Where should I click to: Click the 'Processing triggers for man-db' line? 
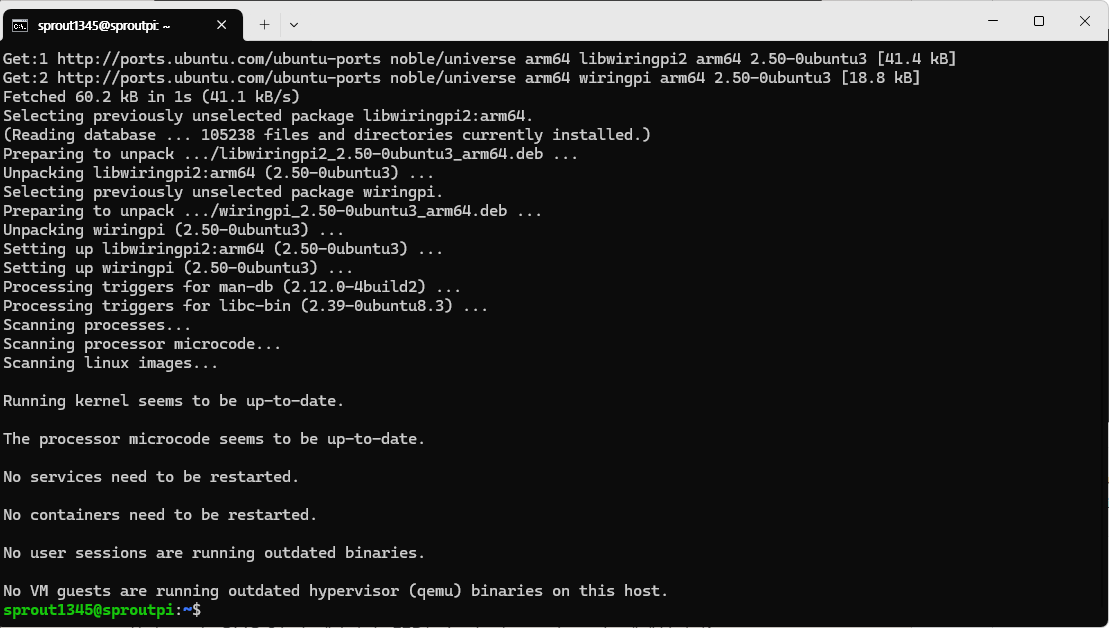click(x=230, y=286)
